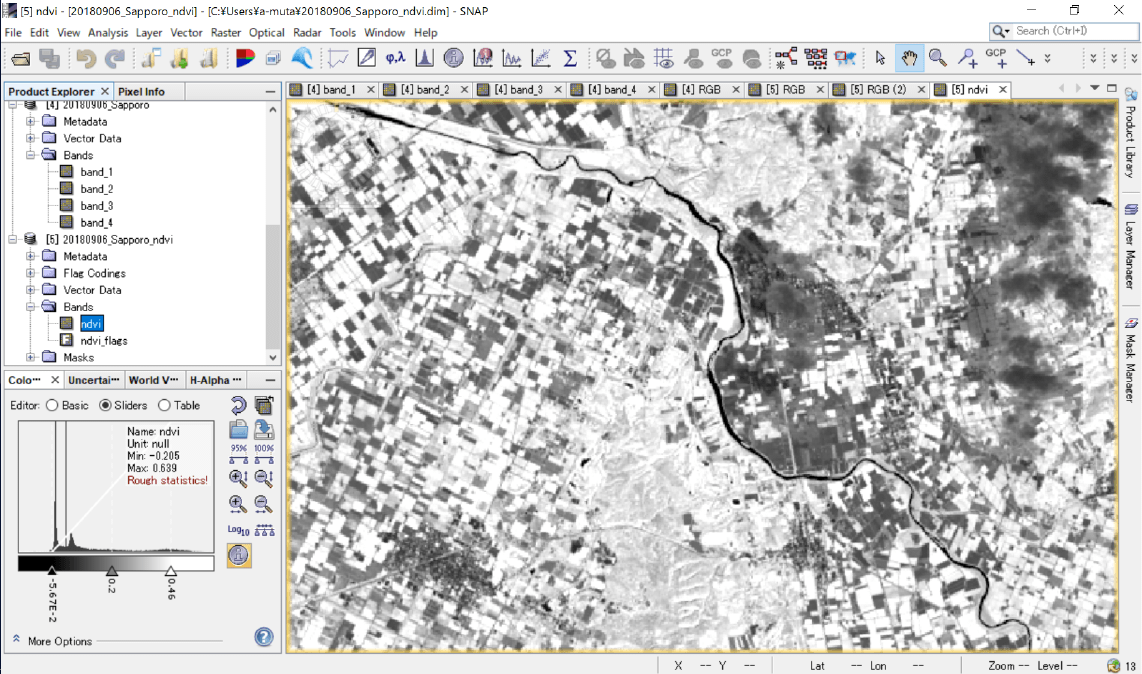Click the Zoom tool magnifier in toolbar
This screenshot has height=674, width=1142.
tap(937, 58)
